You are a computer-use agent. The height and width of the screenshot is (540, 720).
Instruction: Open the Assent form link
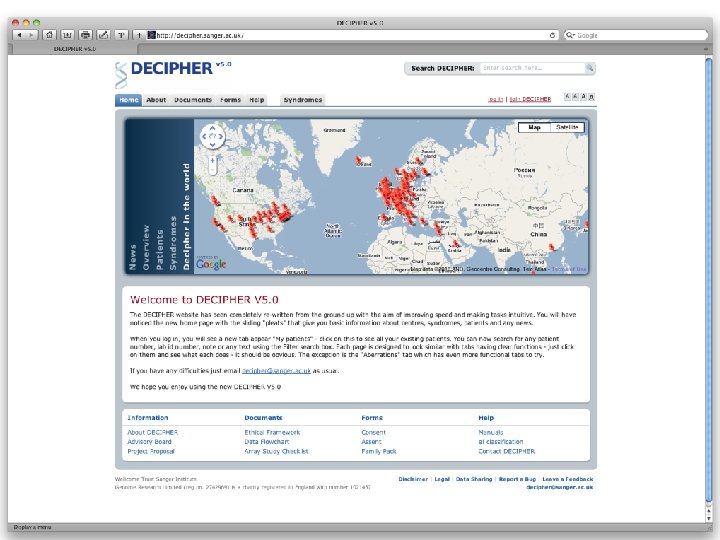(371, 442)
